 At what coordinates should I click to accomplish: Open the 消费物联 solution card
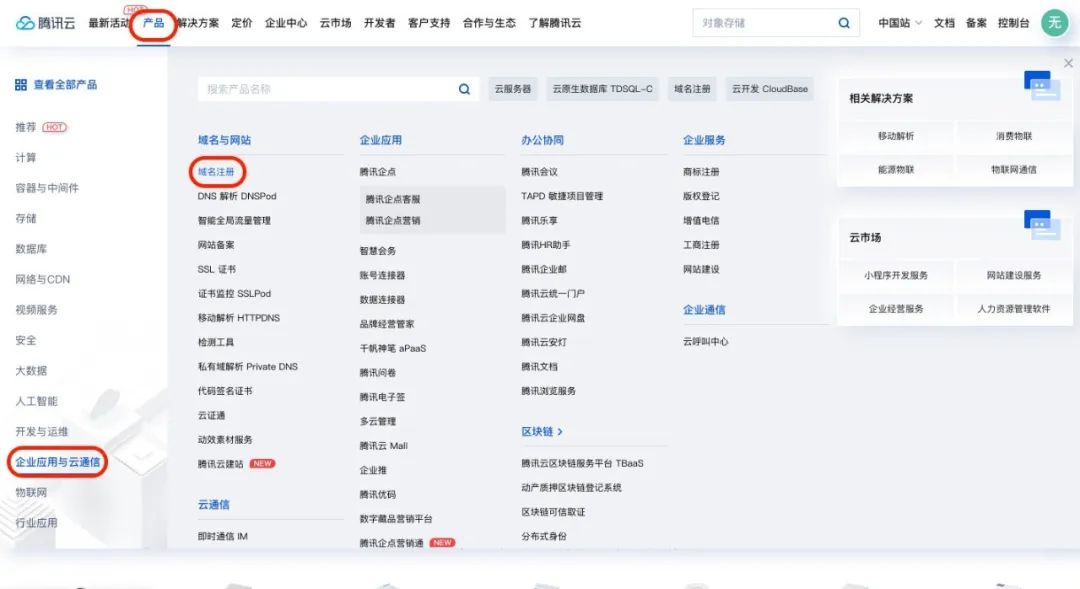click(x=1014, y=136)
